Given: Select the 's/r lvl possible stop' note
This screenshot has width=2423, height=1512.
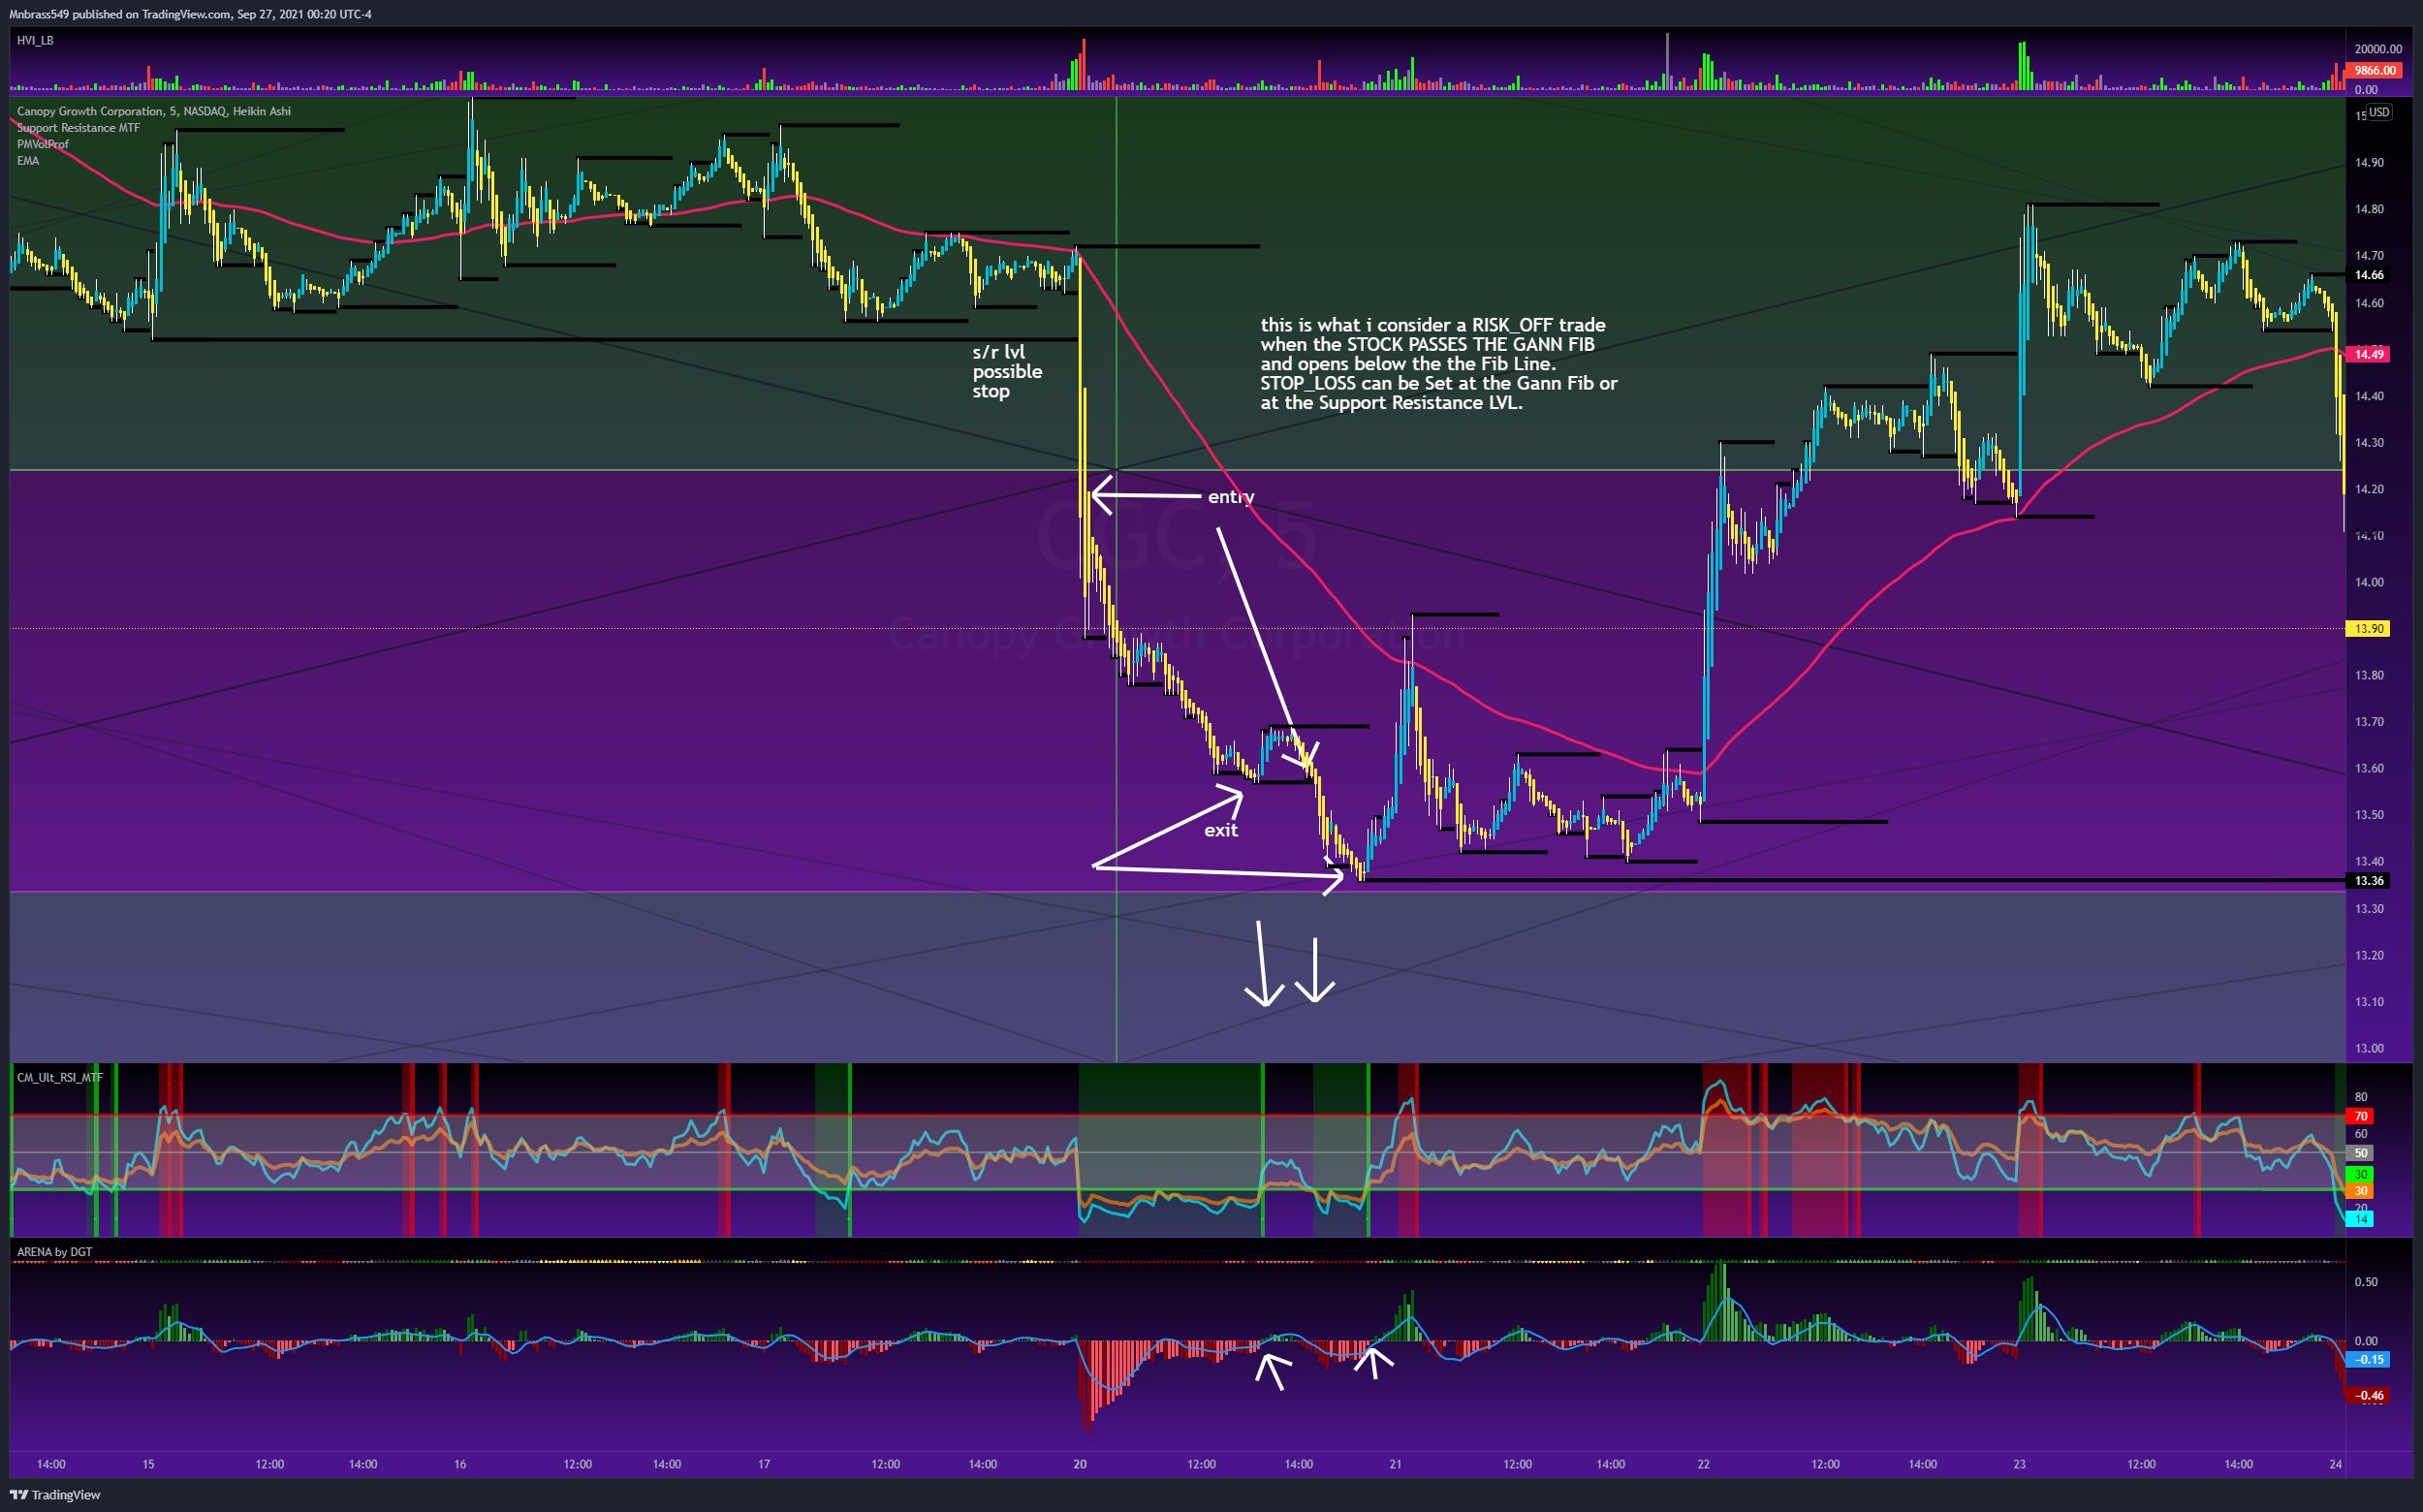Looking at the screenshot, I should pyautogui.click(x=1007, y=371).
